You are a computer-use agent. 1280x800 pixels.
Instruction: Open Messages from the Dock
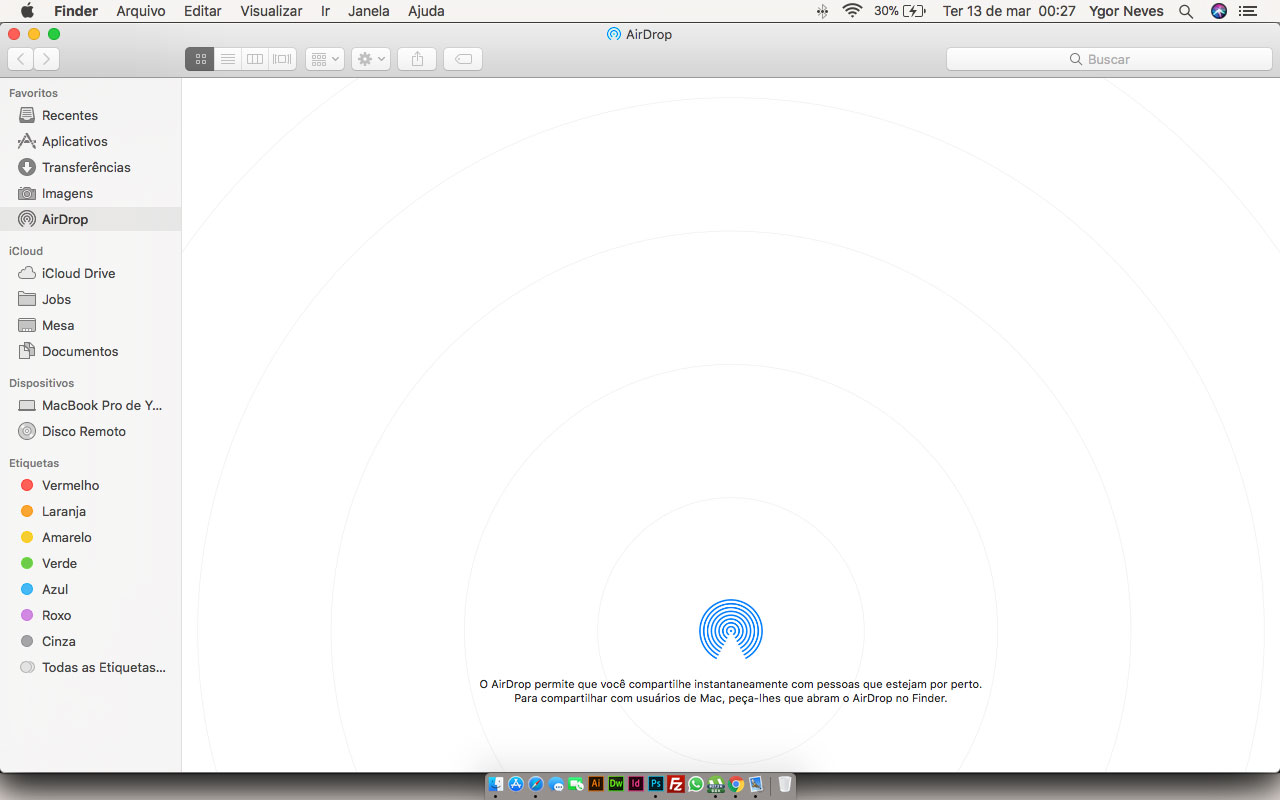click(556, 785)
